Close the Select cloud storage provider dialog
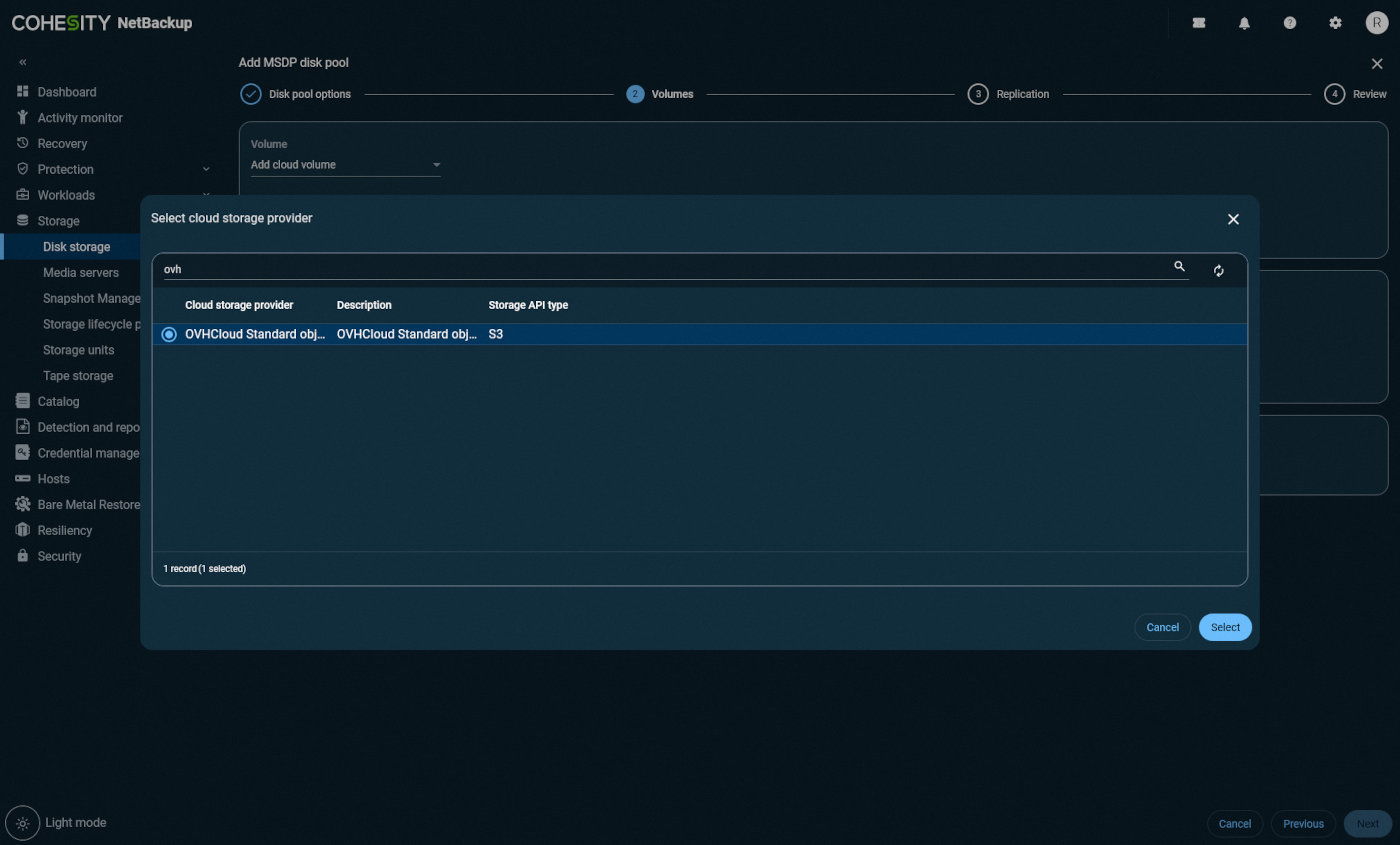The image size is (1400, 845). pyautogui.click(x=1233, y=219)
